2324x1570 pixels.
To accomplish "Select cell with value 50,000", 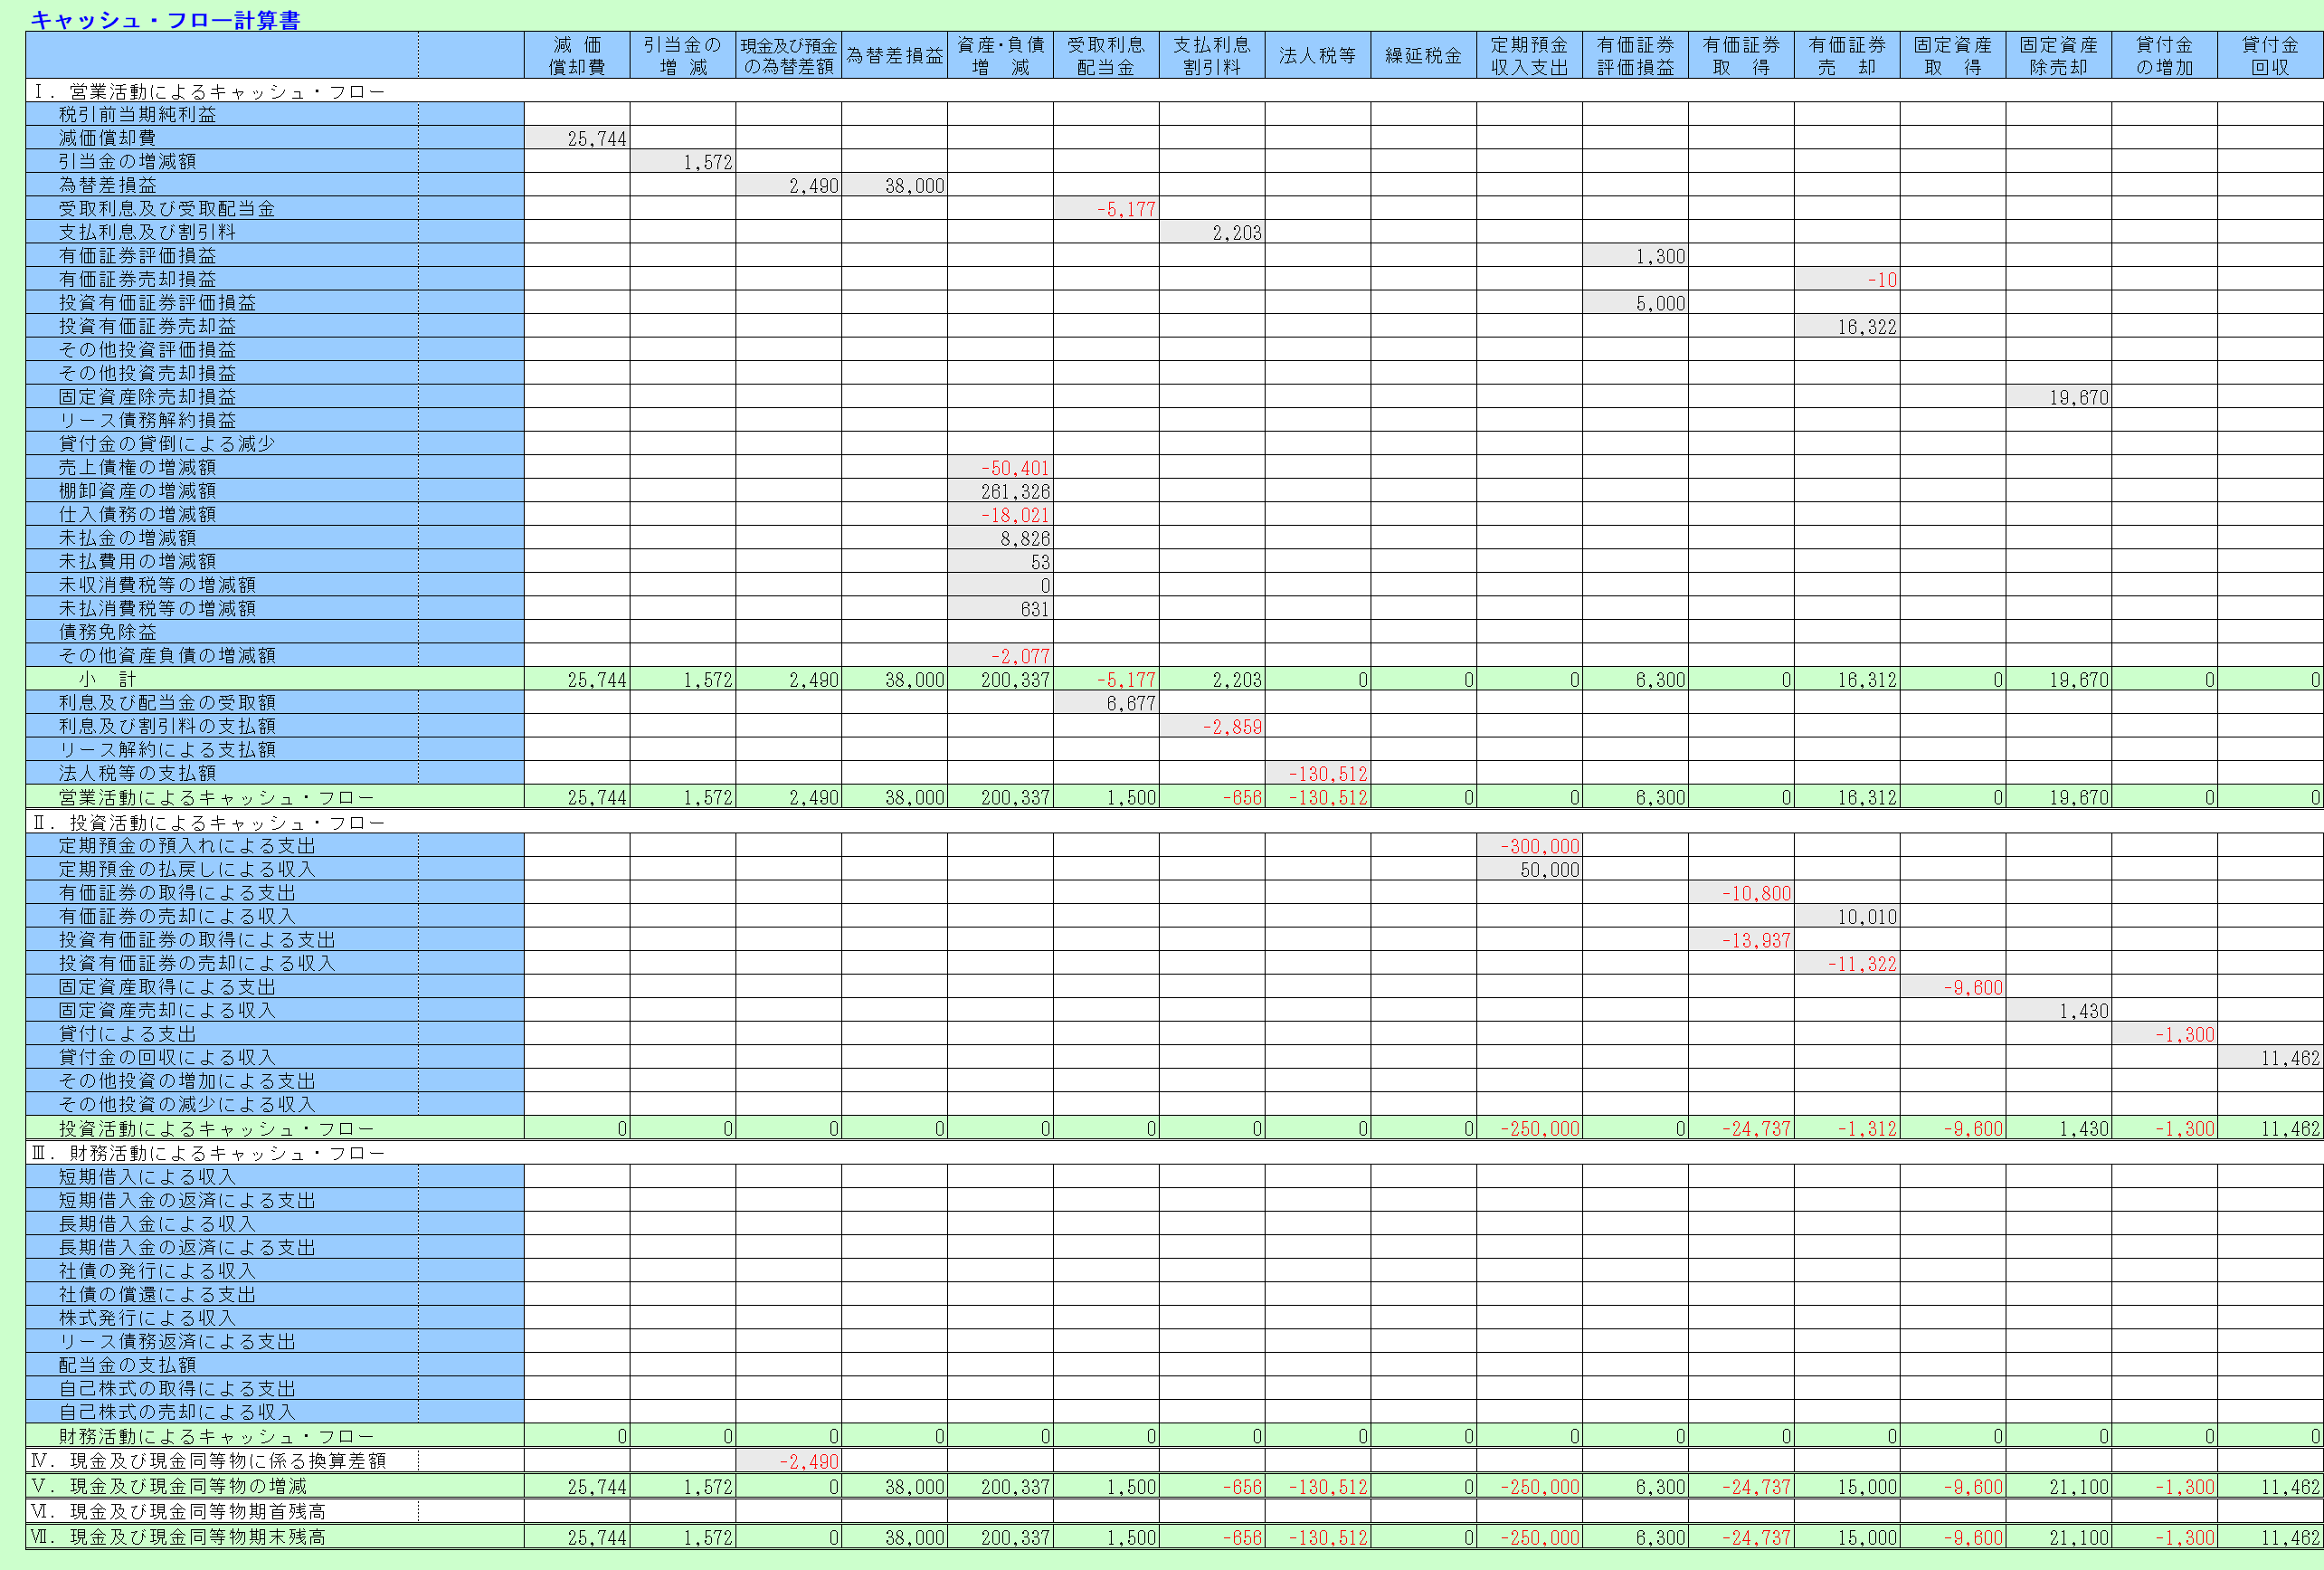I will 1530,869.
